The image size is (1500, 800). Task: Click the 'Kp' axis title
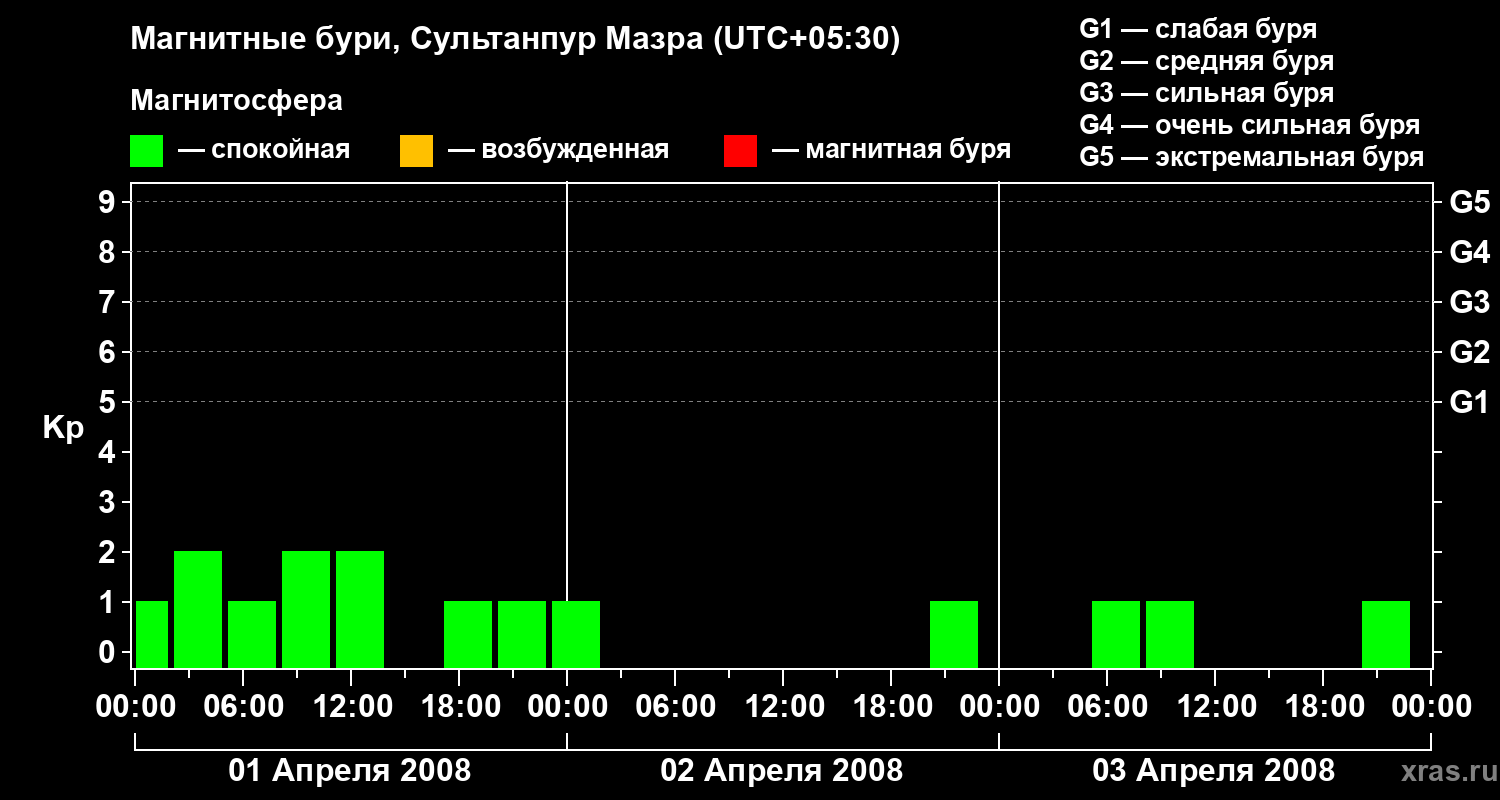pos(64,428)
